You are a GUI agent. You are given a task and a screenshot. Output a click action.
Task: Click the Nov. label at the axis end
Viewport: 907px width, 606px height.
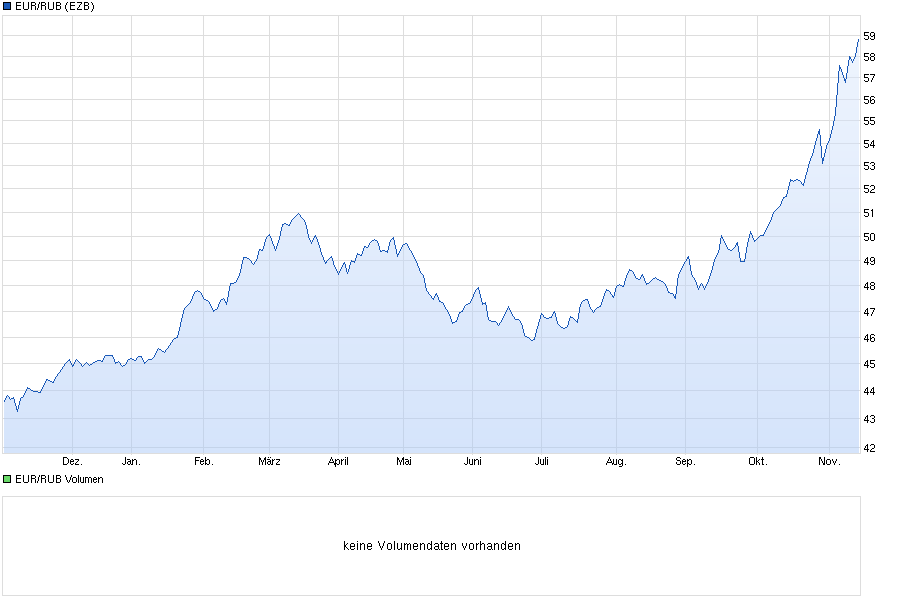tap(827, 461)
